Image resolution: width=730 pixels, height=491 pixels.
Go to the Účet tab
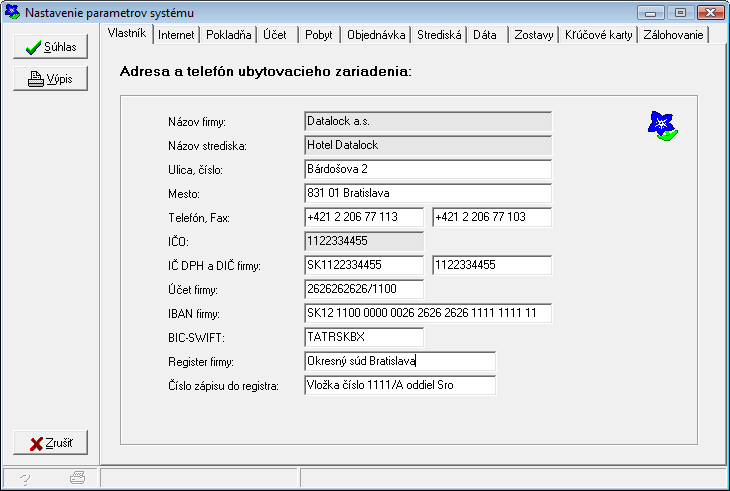click(x=274, y=35)
